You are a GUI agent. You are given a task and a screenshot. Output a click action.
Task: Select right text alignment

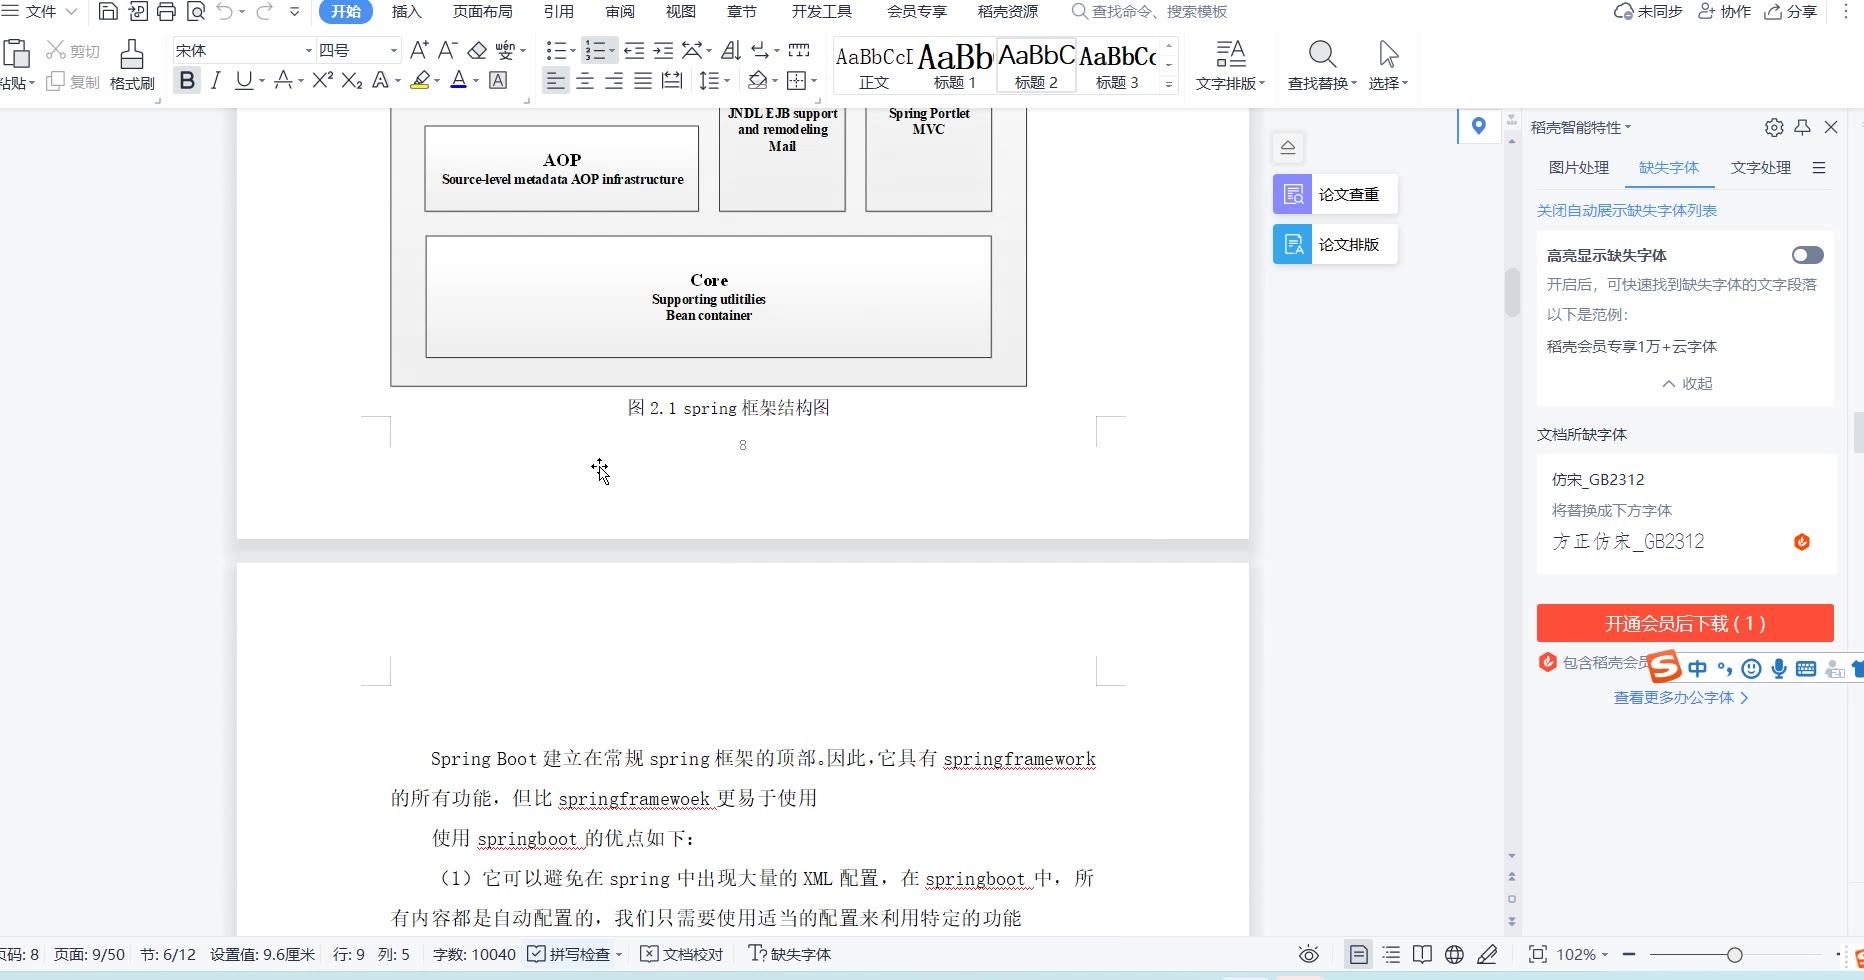tap(614, 81)
